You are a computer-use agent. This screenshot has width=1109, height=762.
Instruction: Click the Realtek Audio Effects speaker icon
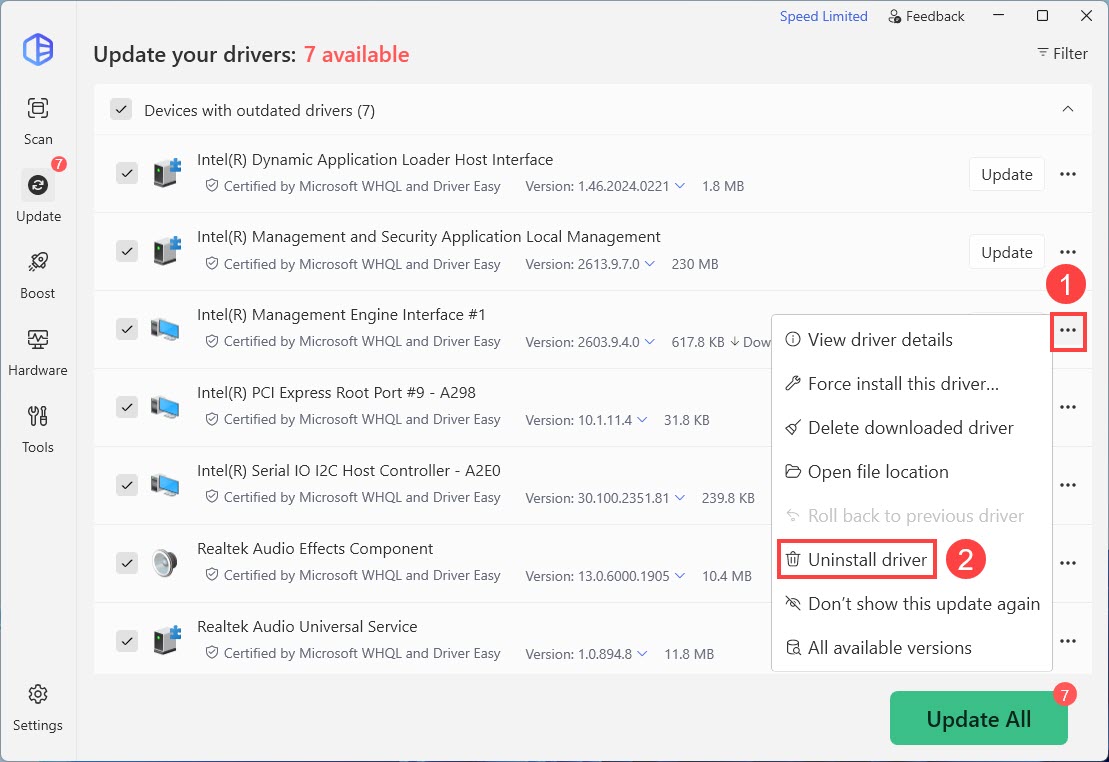click(x=165, y=563)
